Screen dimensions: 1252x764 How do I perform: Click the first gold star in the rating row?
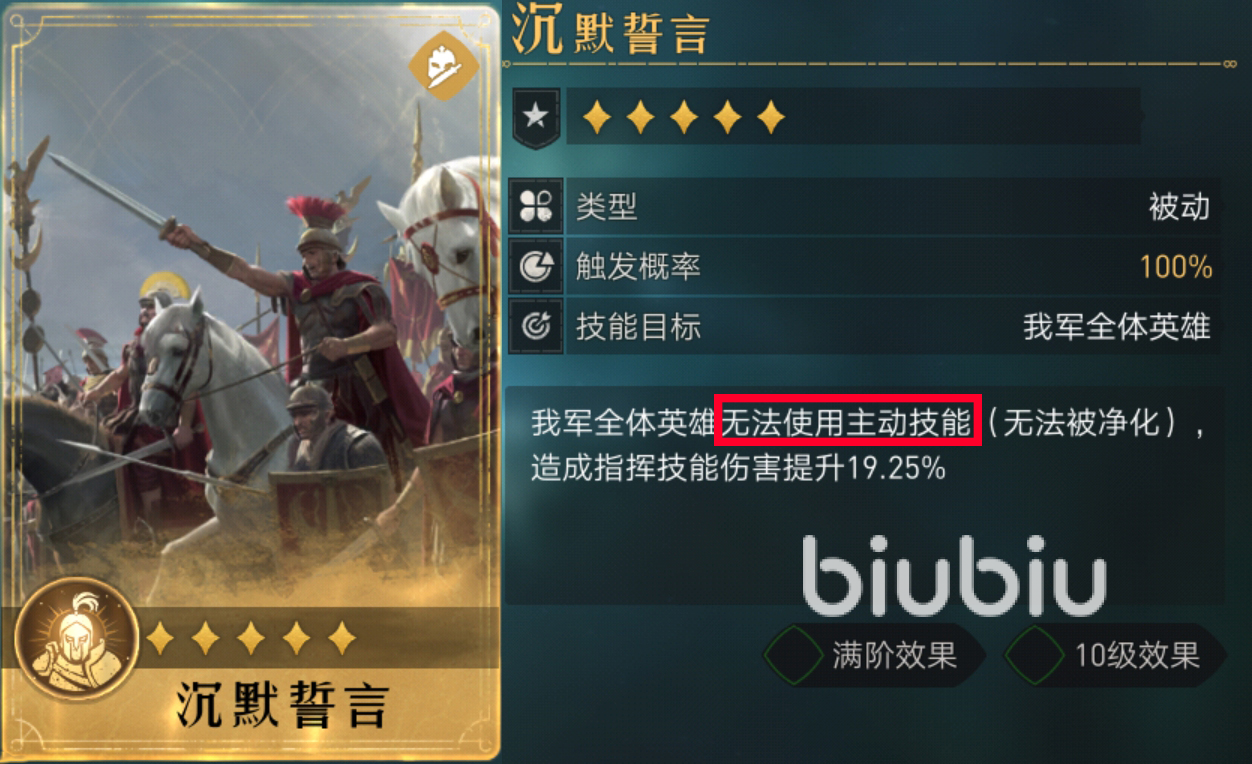pyautogui.click(x=596, y=118)
